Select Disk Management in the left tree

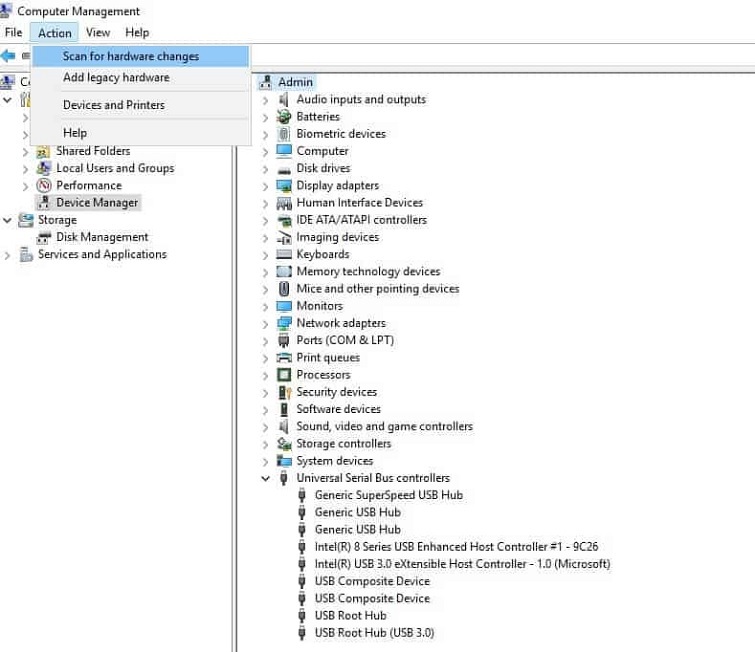pyautogui.click(x=102, y=237)
